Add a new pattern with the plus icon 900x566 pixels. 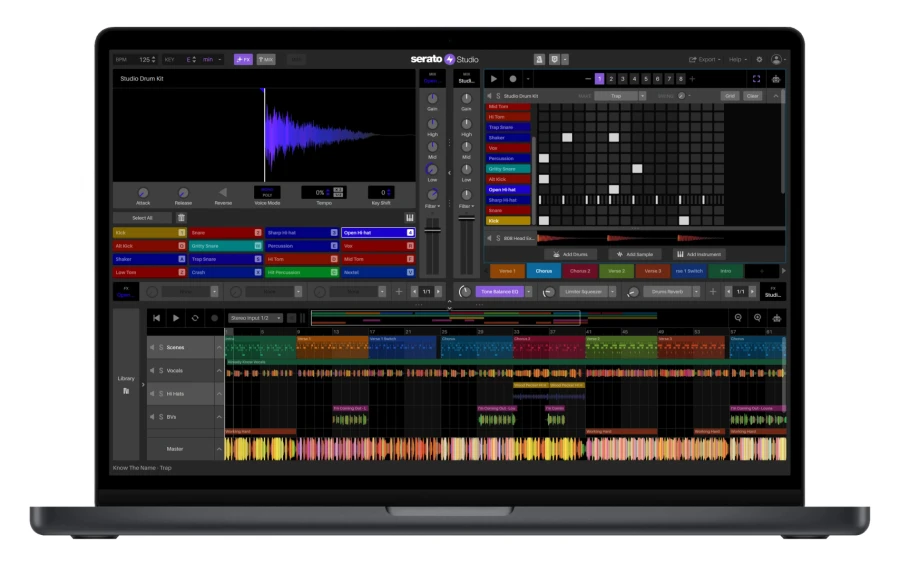click(692, 79)
